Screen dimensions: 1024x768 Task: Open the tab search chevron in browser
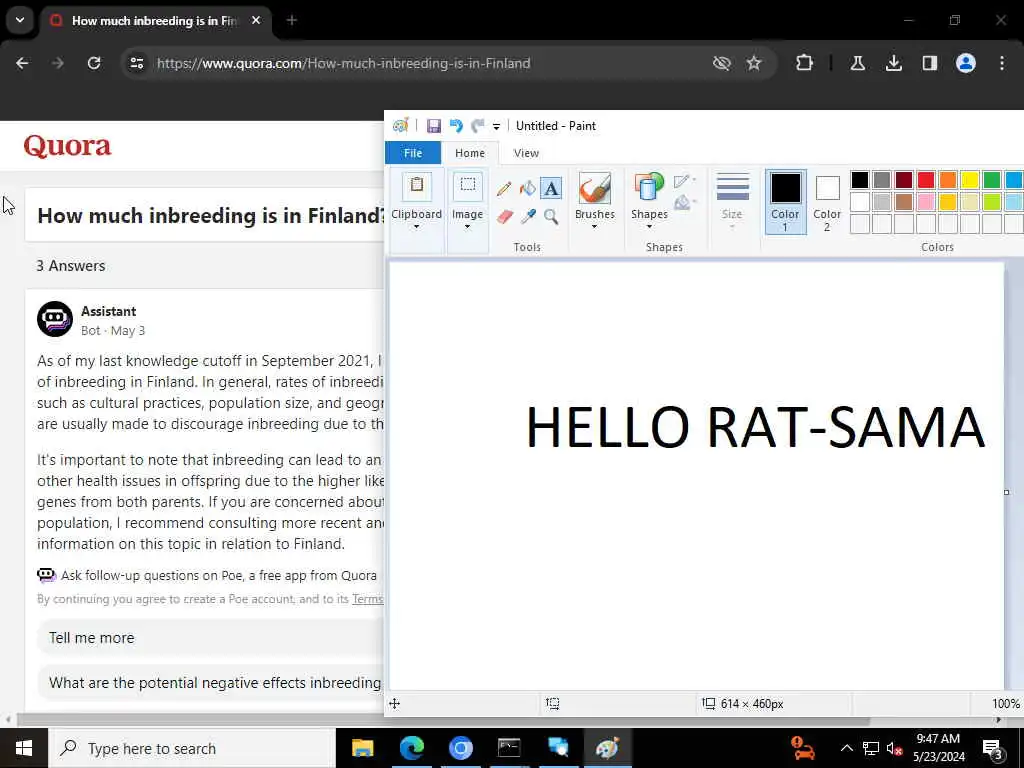[20, 20]
